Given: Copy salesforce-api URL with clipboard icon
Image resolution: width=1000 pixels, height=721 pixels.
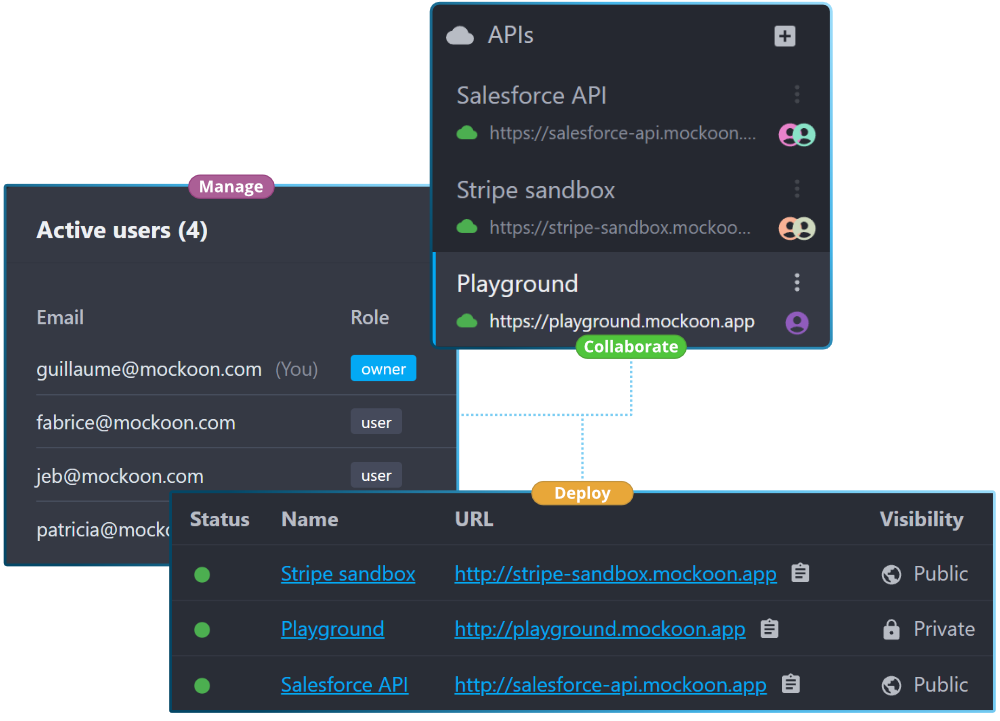Looking at the screenshot, I should (x=790, y=684).
